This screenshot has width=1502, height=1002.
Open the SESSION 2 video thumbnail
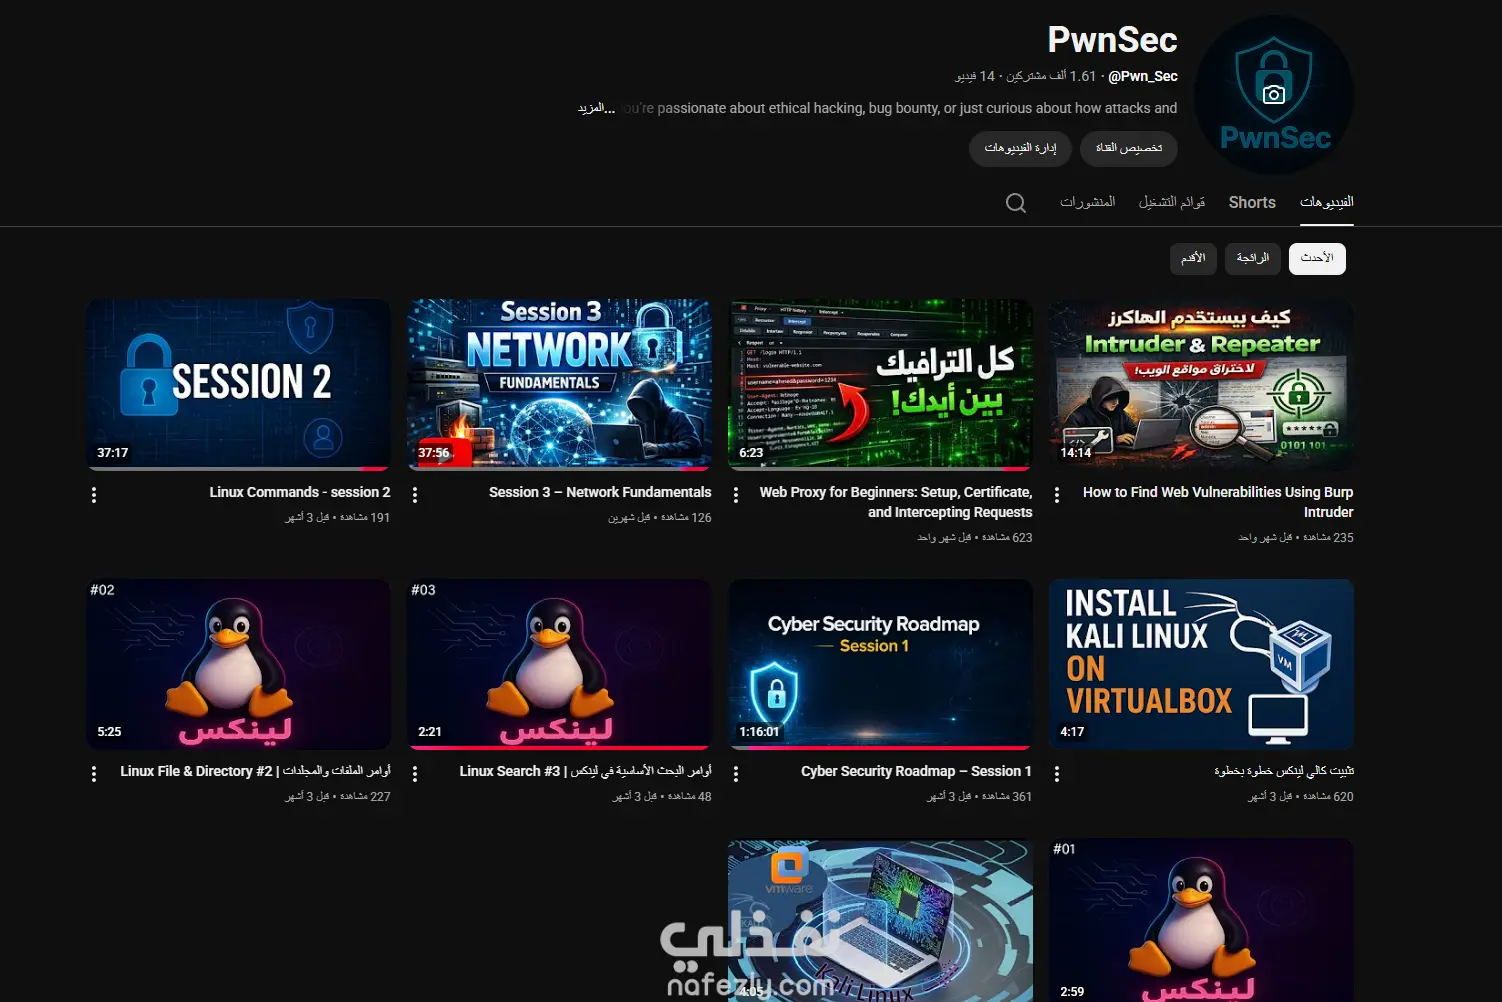pyautogui.click(x=238, y=384)
